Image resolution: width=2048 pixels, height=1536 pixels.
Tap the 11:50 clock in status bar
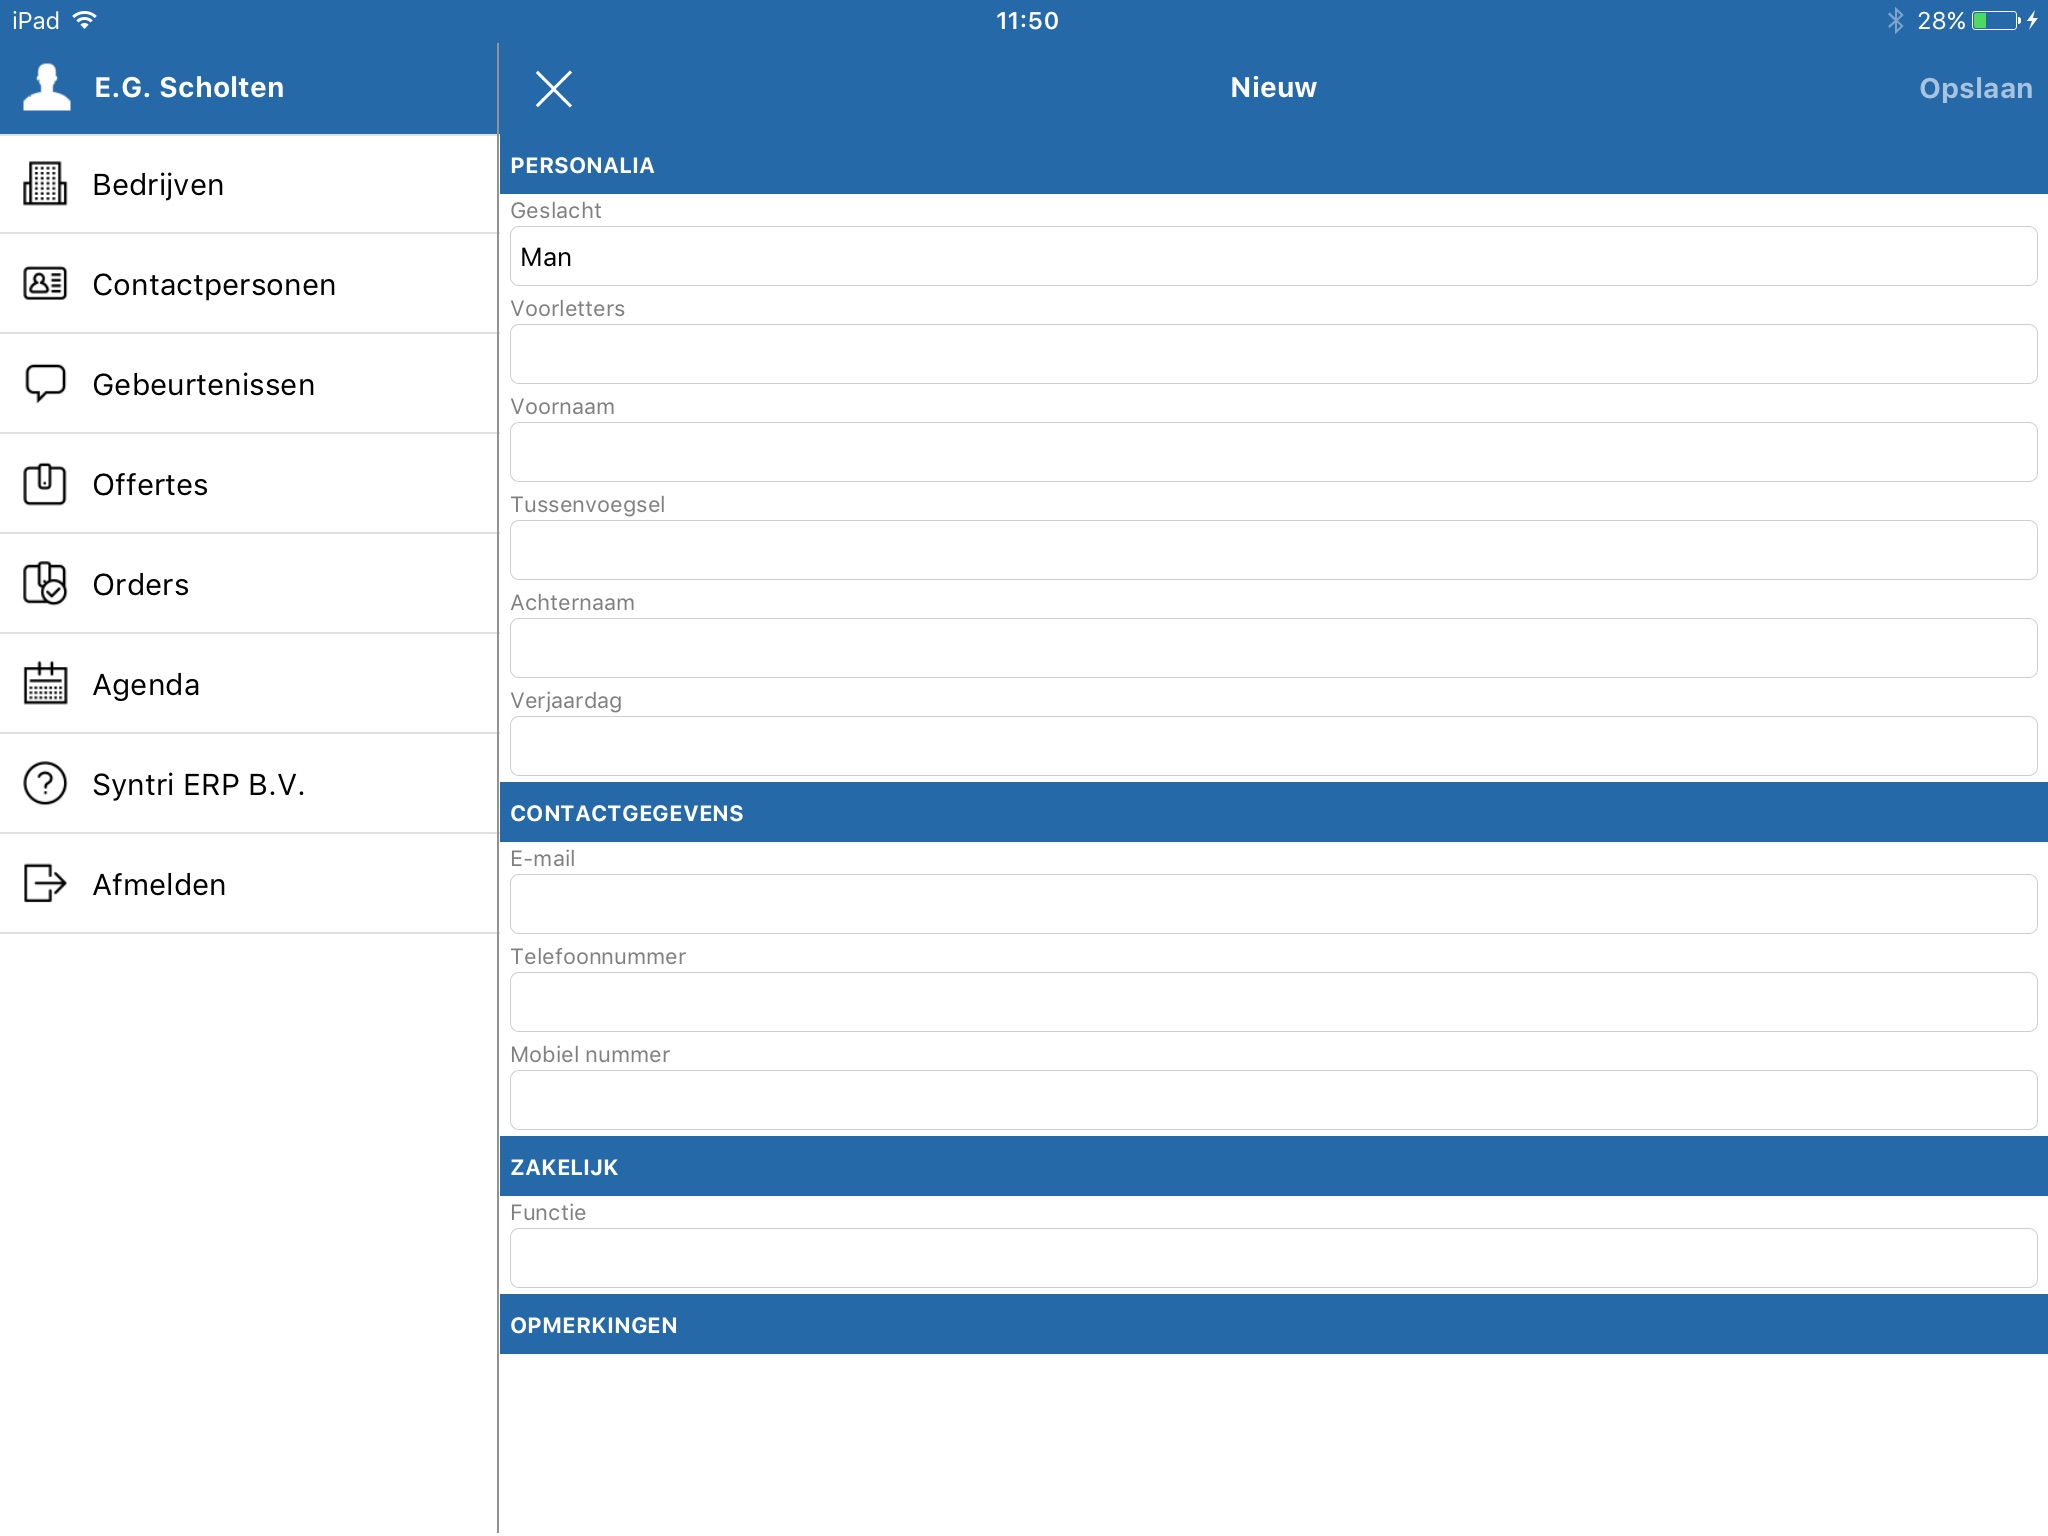1027,20
